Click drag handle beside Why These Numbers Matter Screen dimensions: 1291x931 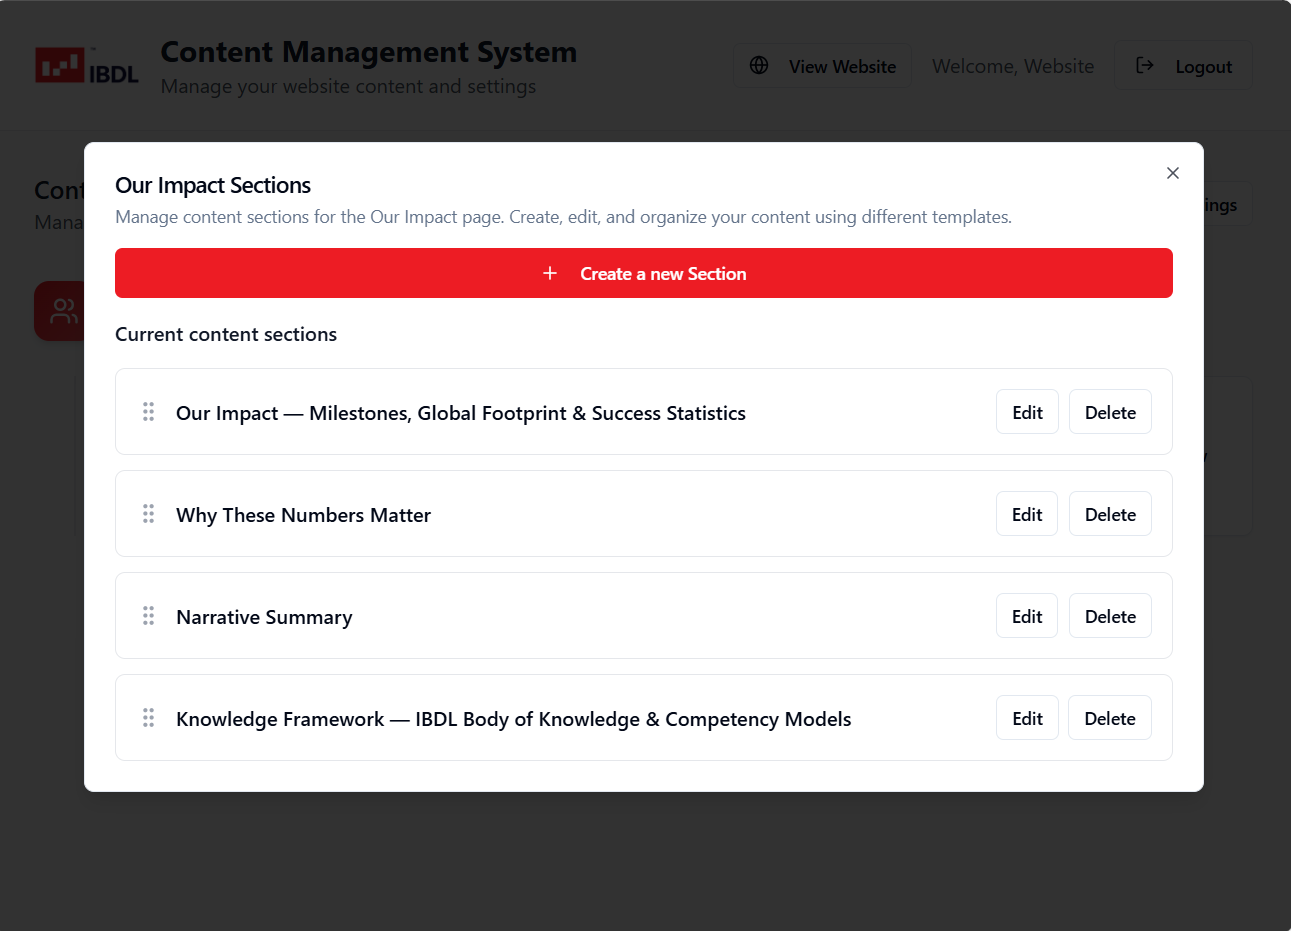click(148, 514)
